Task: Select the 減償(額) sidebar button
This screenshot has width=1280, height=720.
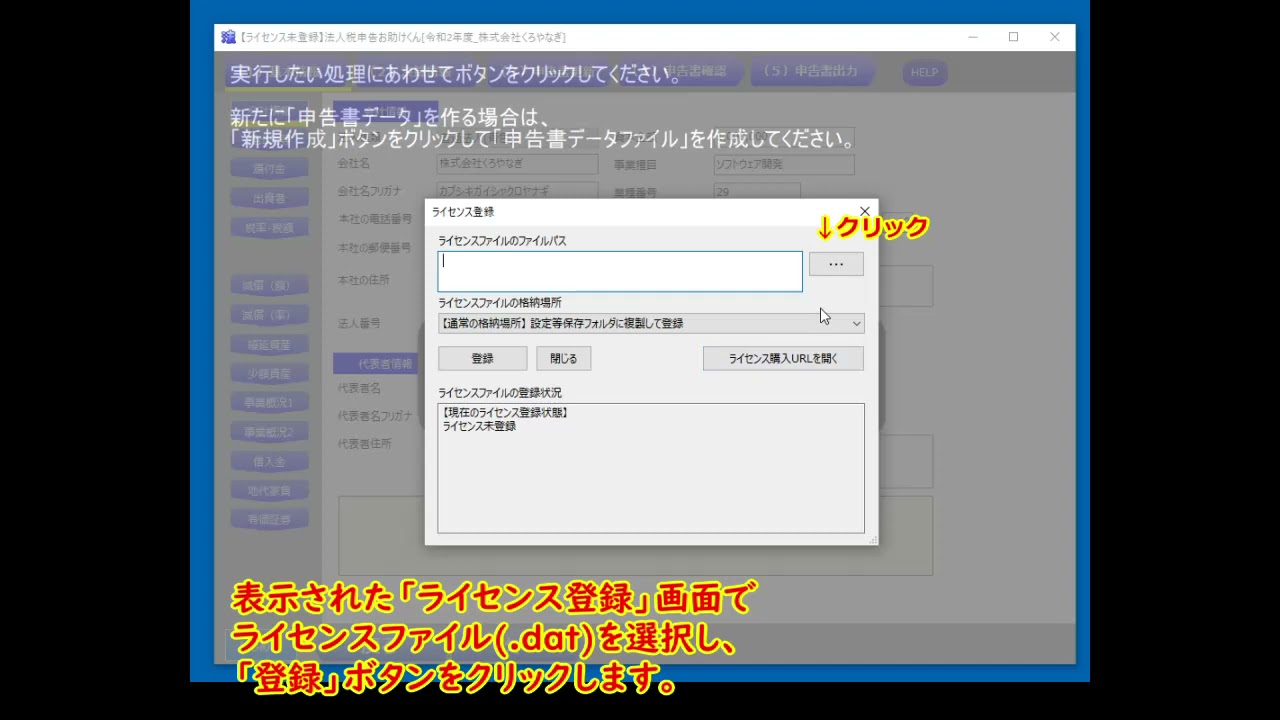Action: tap(269, 286)
